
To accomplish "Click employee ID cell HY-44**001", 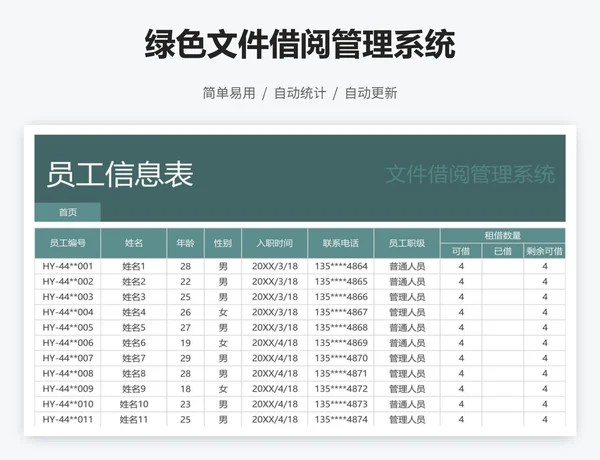I will [x=68, y=266].
